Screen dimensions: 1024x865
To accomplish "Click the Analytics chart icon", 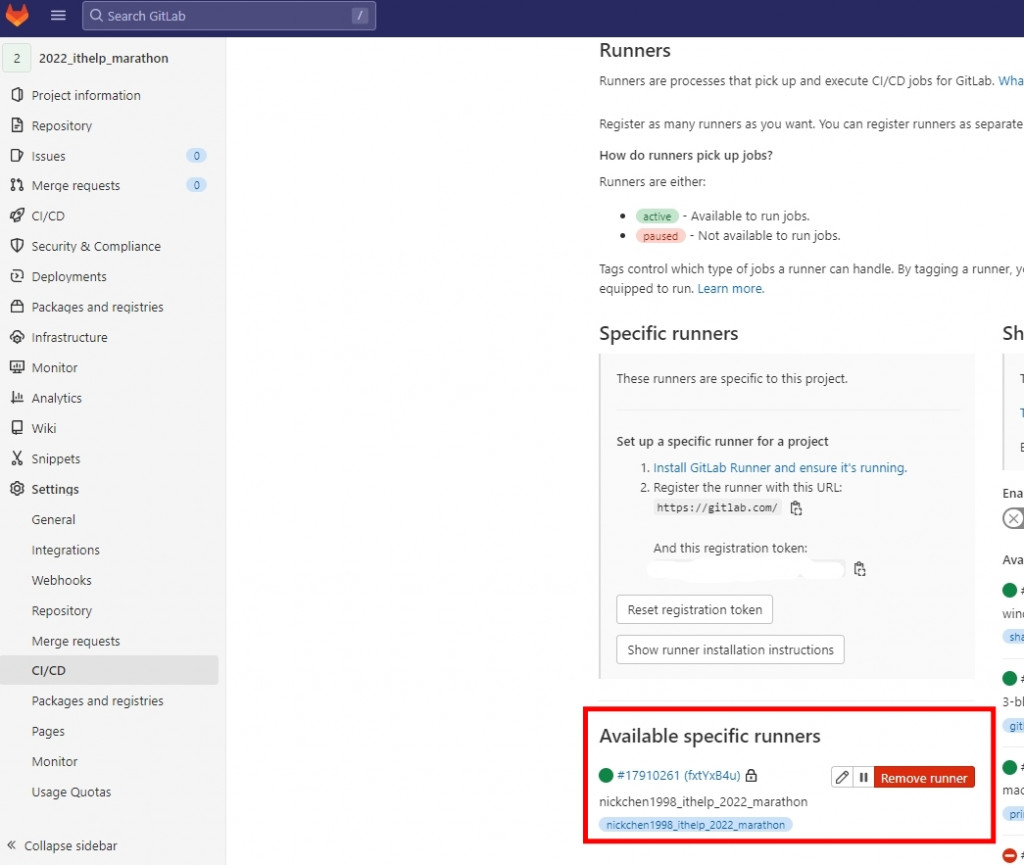I will [x=17, y=398].
